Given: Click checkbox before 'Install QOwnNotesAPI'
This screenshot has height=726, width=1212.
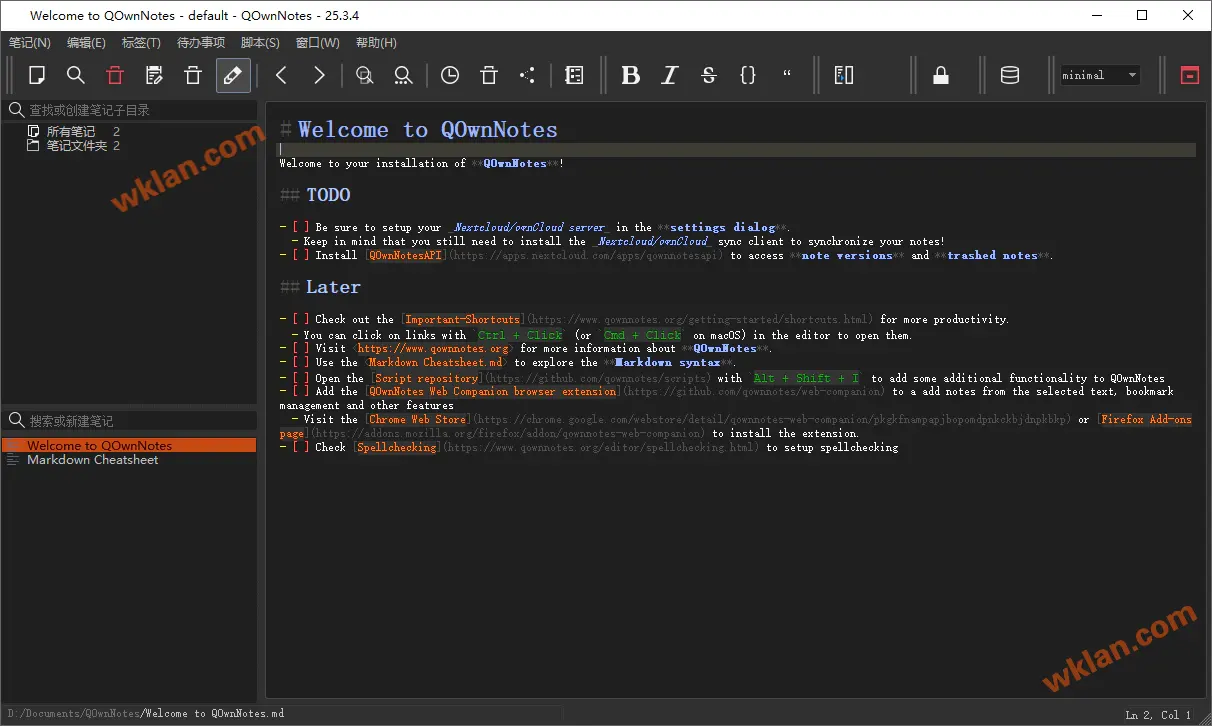Looking at the screenshot, I should pos(301,256).
